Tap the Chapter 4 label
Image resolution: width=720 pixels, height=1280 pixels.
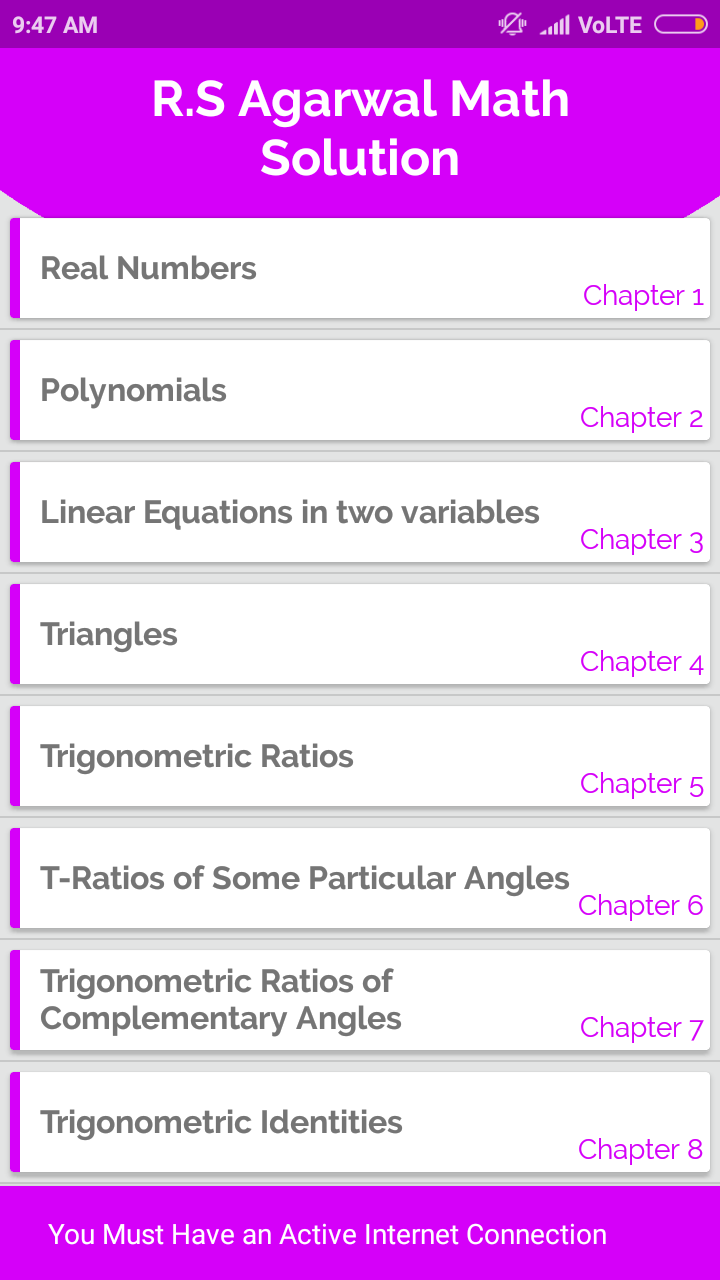(642, 661)
